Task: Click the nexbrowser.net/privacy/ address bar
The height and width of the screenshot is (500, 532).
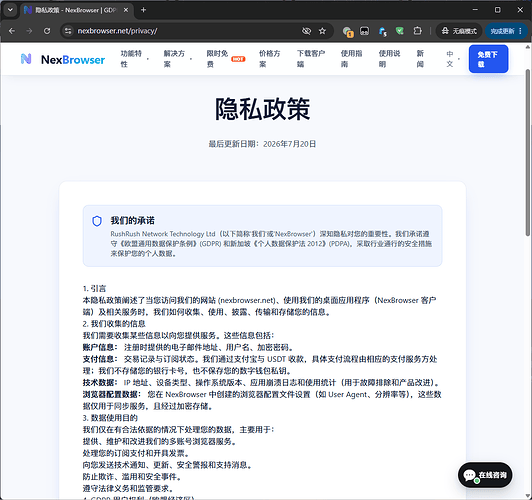Action: point(117,31)
